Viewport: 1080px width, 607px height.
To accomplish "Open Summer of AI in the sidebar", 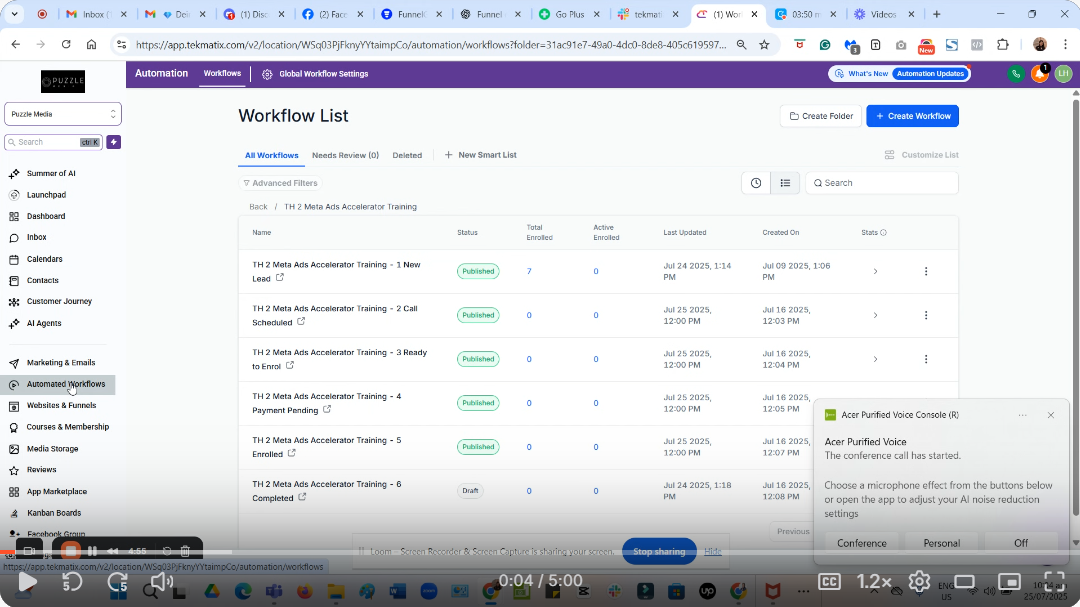I will tap(50, 174).
